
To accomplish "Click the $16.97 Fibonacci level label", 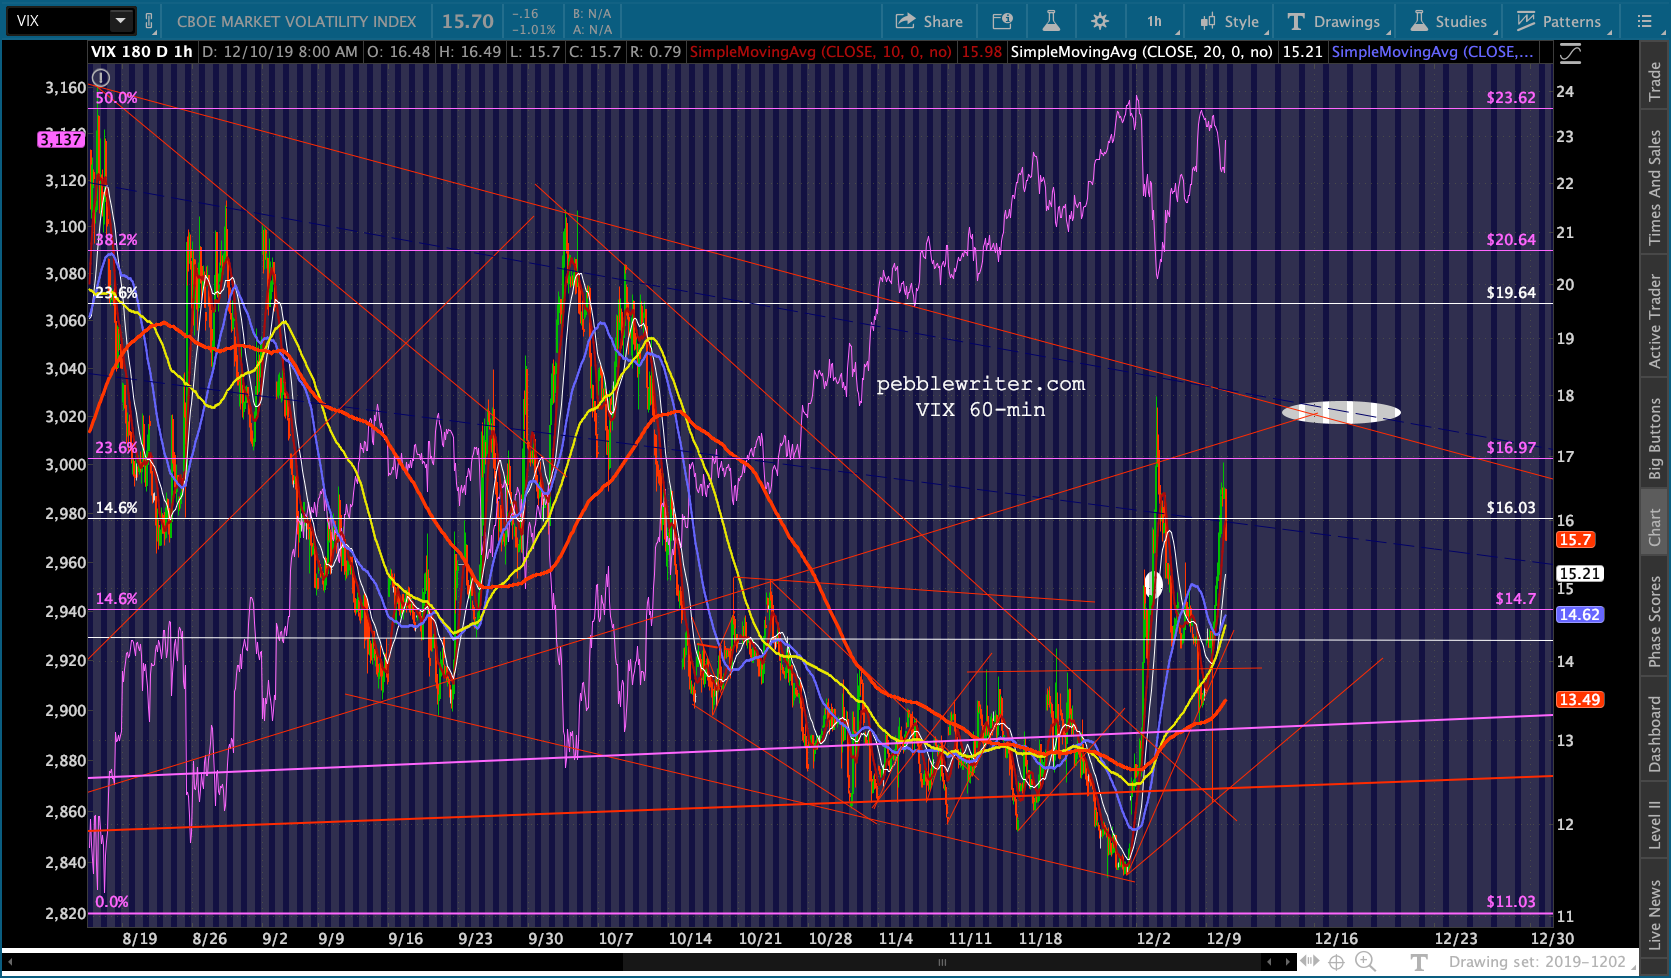I will click(x=1511, y=448).
